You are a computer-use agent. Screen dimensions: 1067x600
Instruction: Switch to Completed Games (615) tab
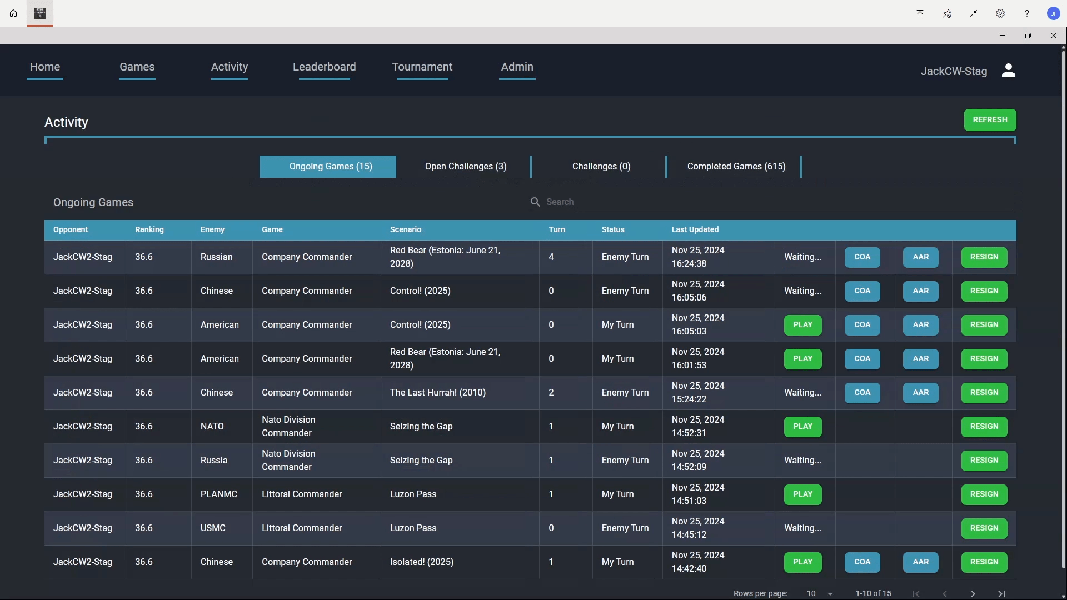point(735,167)
